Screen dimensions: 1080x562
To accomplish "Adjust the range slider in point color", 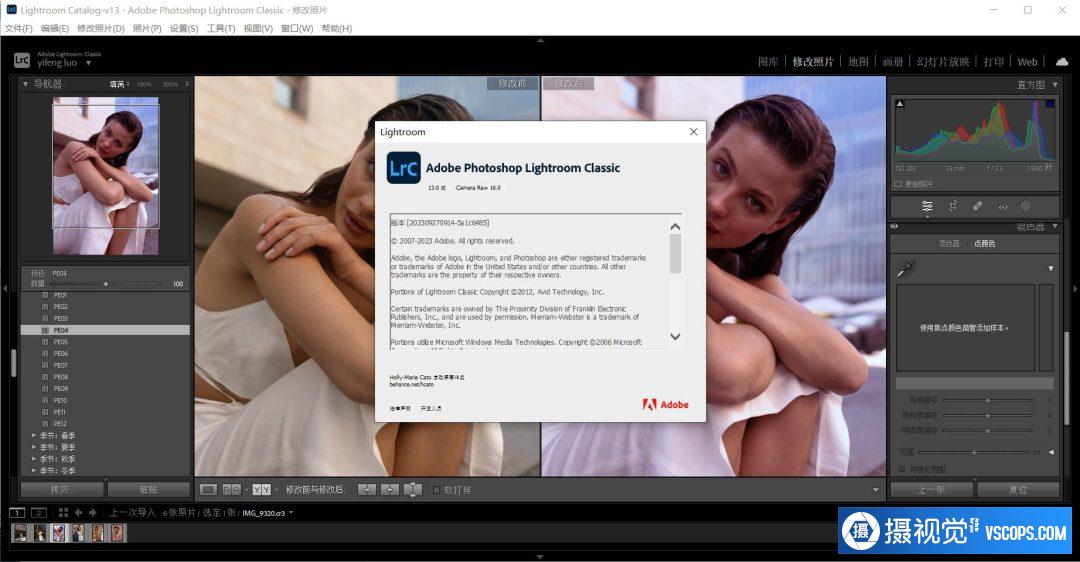I will (x=974, y=452).
